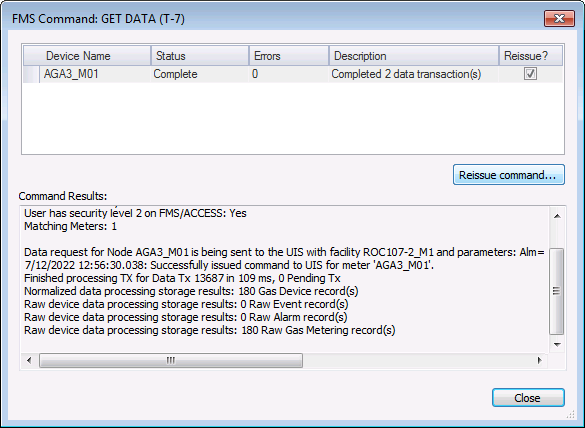This screenshot has height=428, width=585.
Task: Close the FMS Command dialog window
Action: pyautogui.click(x=559, y=19)
